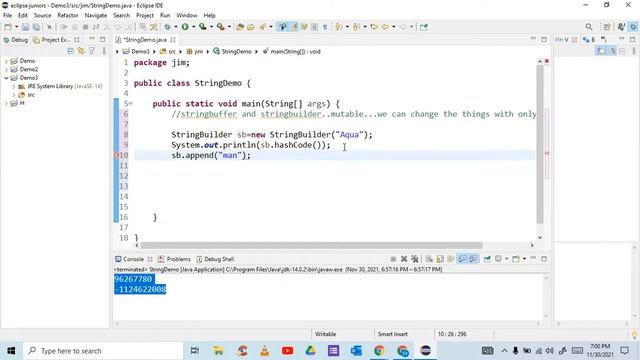Click the Windows Start button

coord(11,351)
